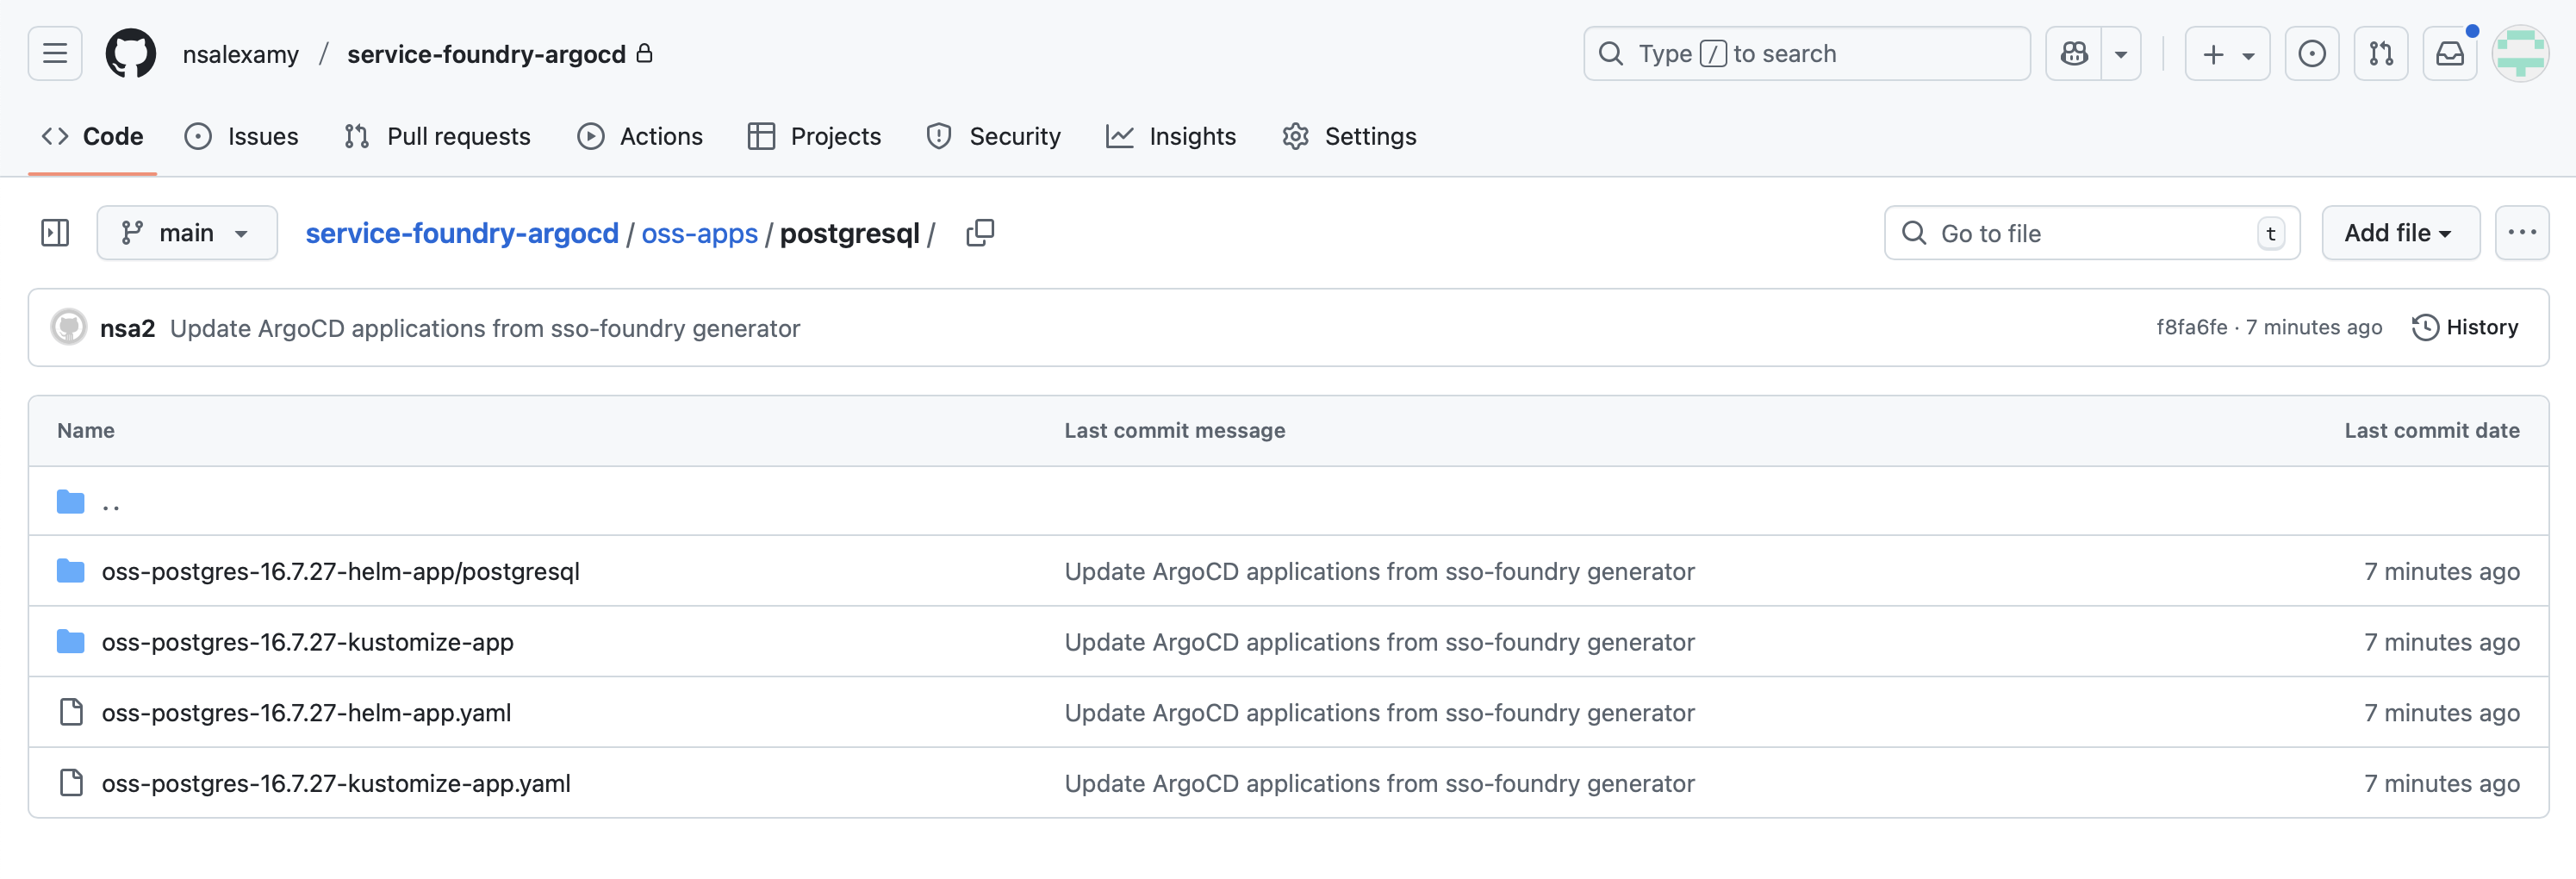
Task: Open nsalexamy owner profile link
Action: 240,54
